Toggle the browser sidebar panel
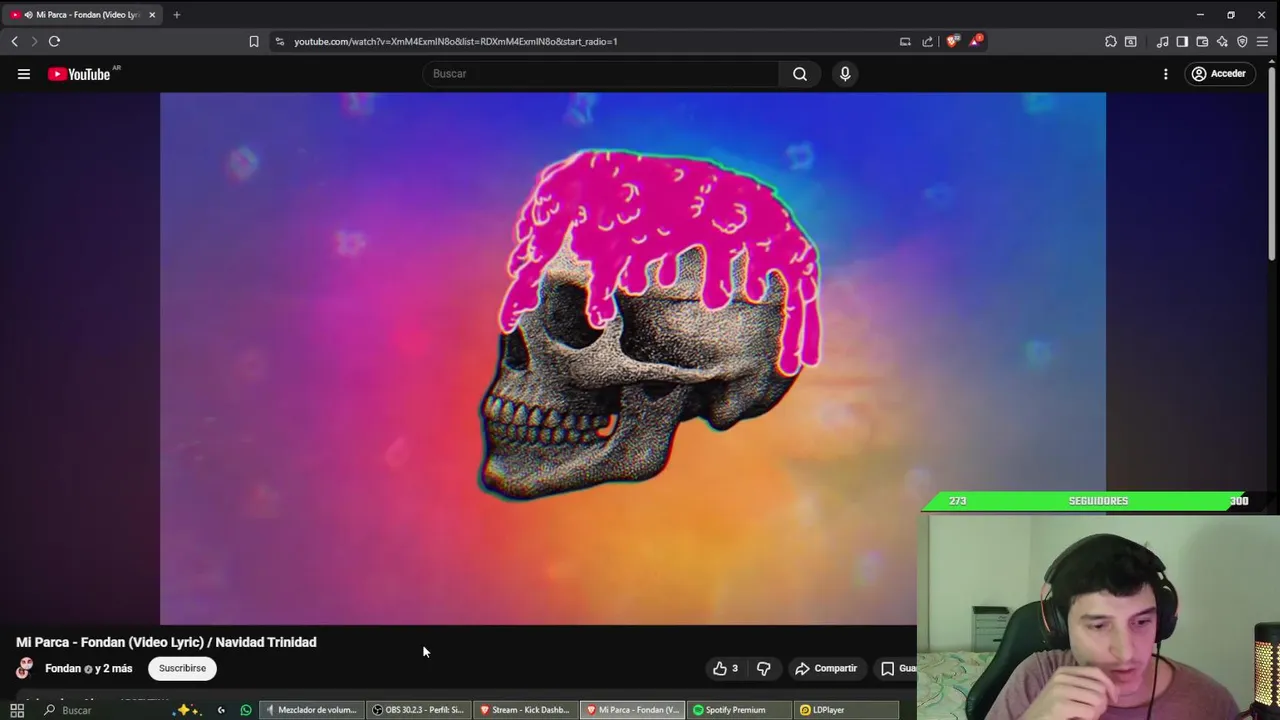The width and height of the screenshot is (1280, 720). [x=1182, y=41]
